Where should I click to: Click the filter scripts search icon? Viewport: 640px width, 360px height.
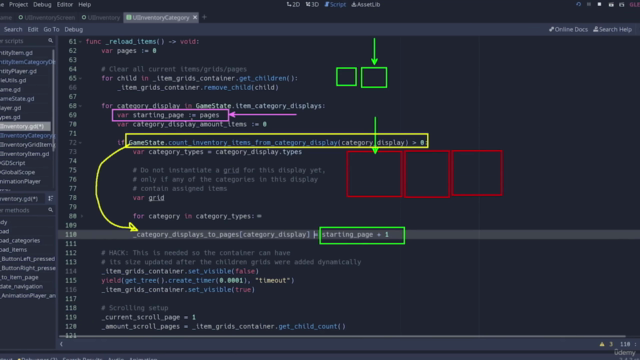coord(51,41)
